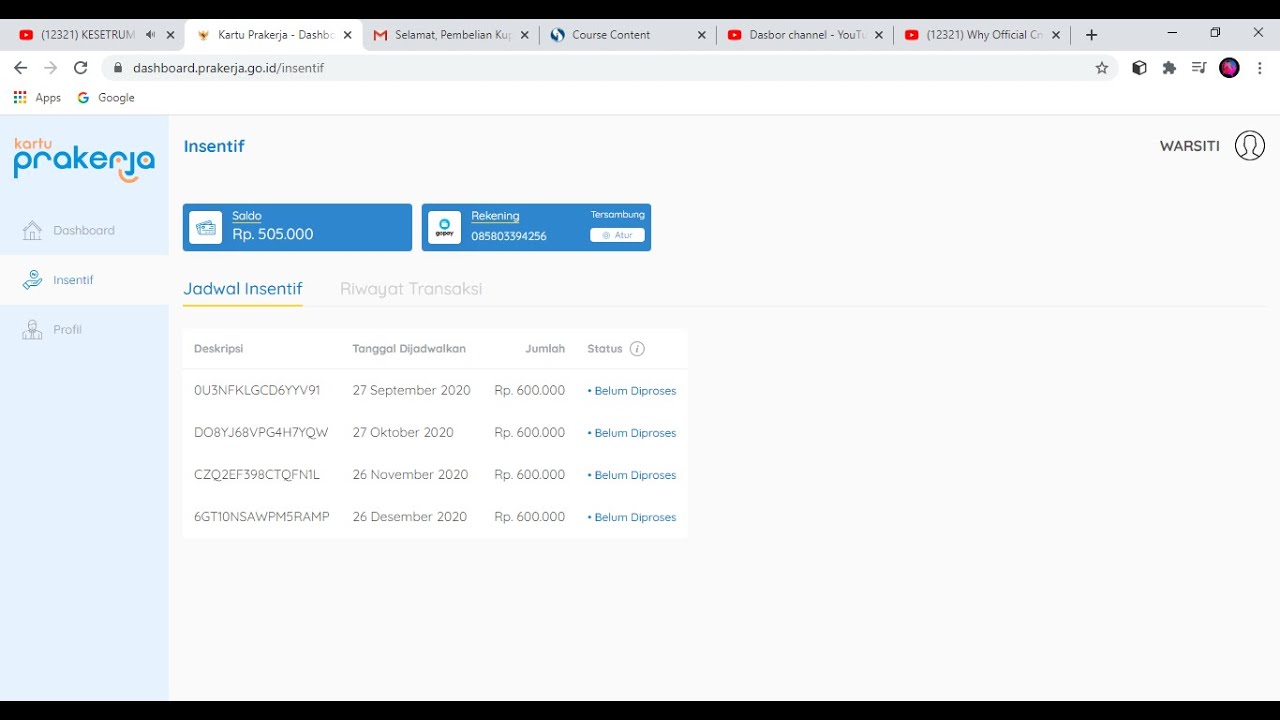Open the Google bookmark
Screen dimensions: 1280x720
106,98
